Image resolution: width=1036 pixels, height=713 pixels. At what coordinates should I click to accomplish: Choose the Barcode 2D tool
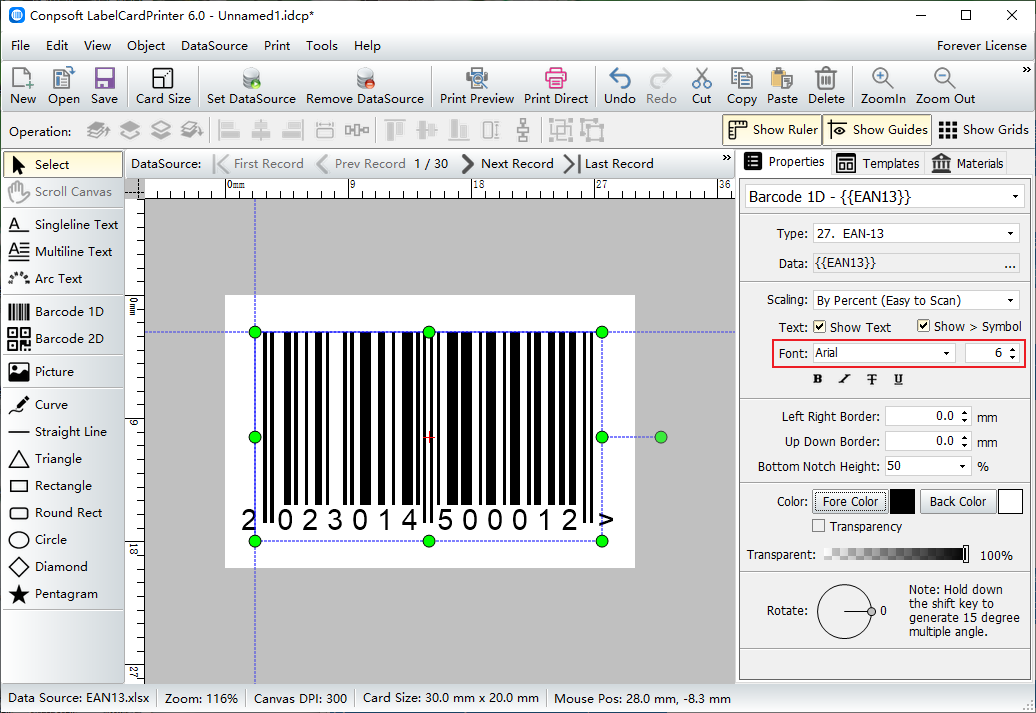click(63, 338)
